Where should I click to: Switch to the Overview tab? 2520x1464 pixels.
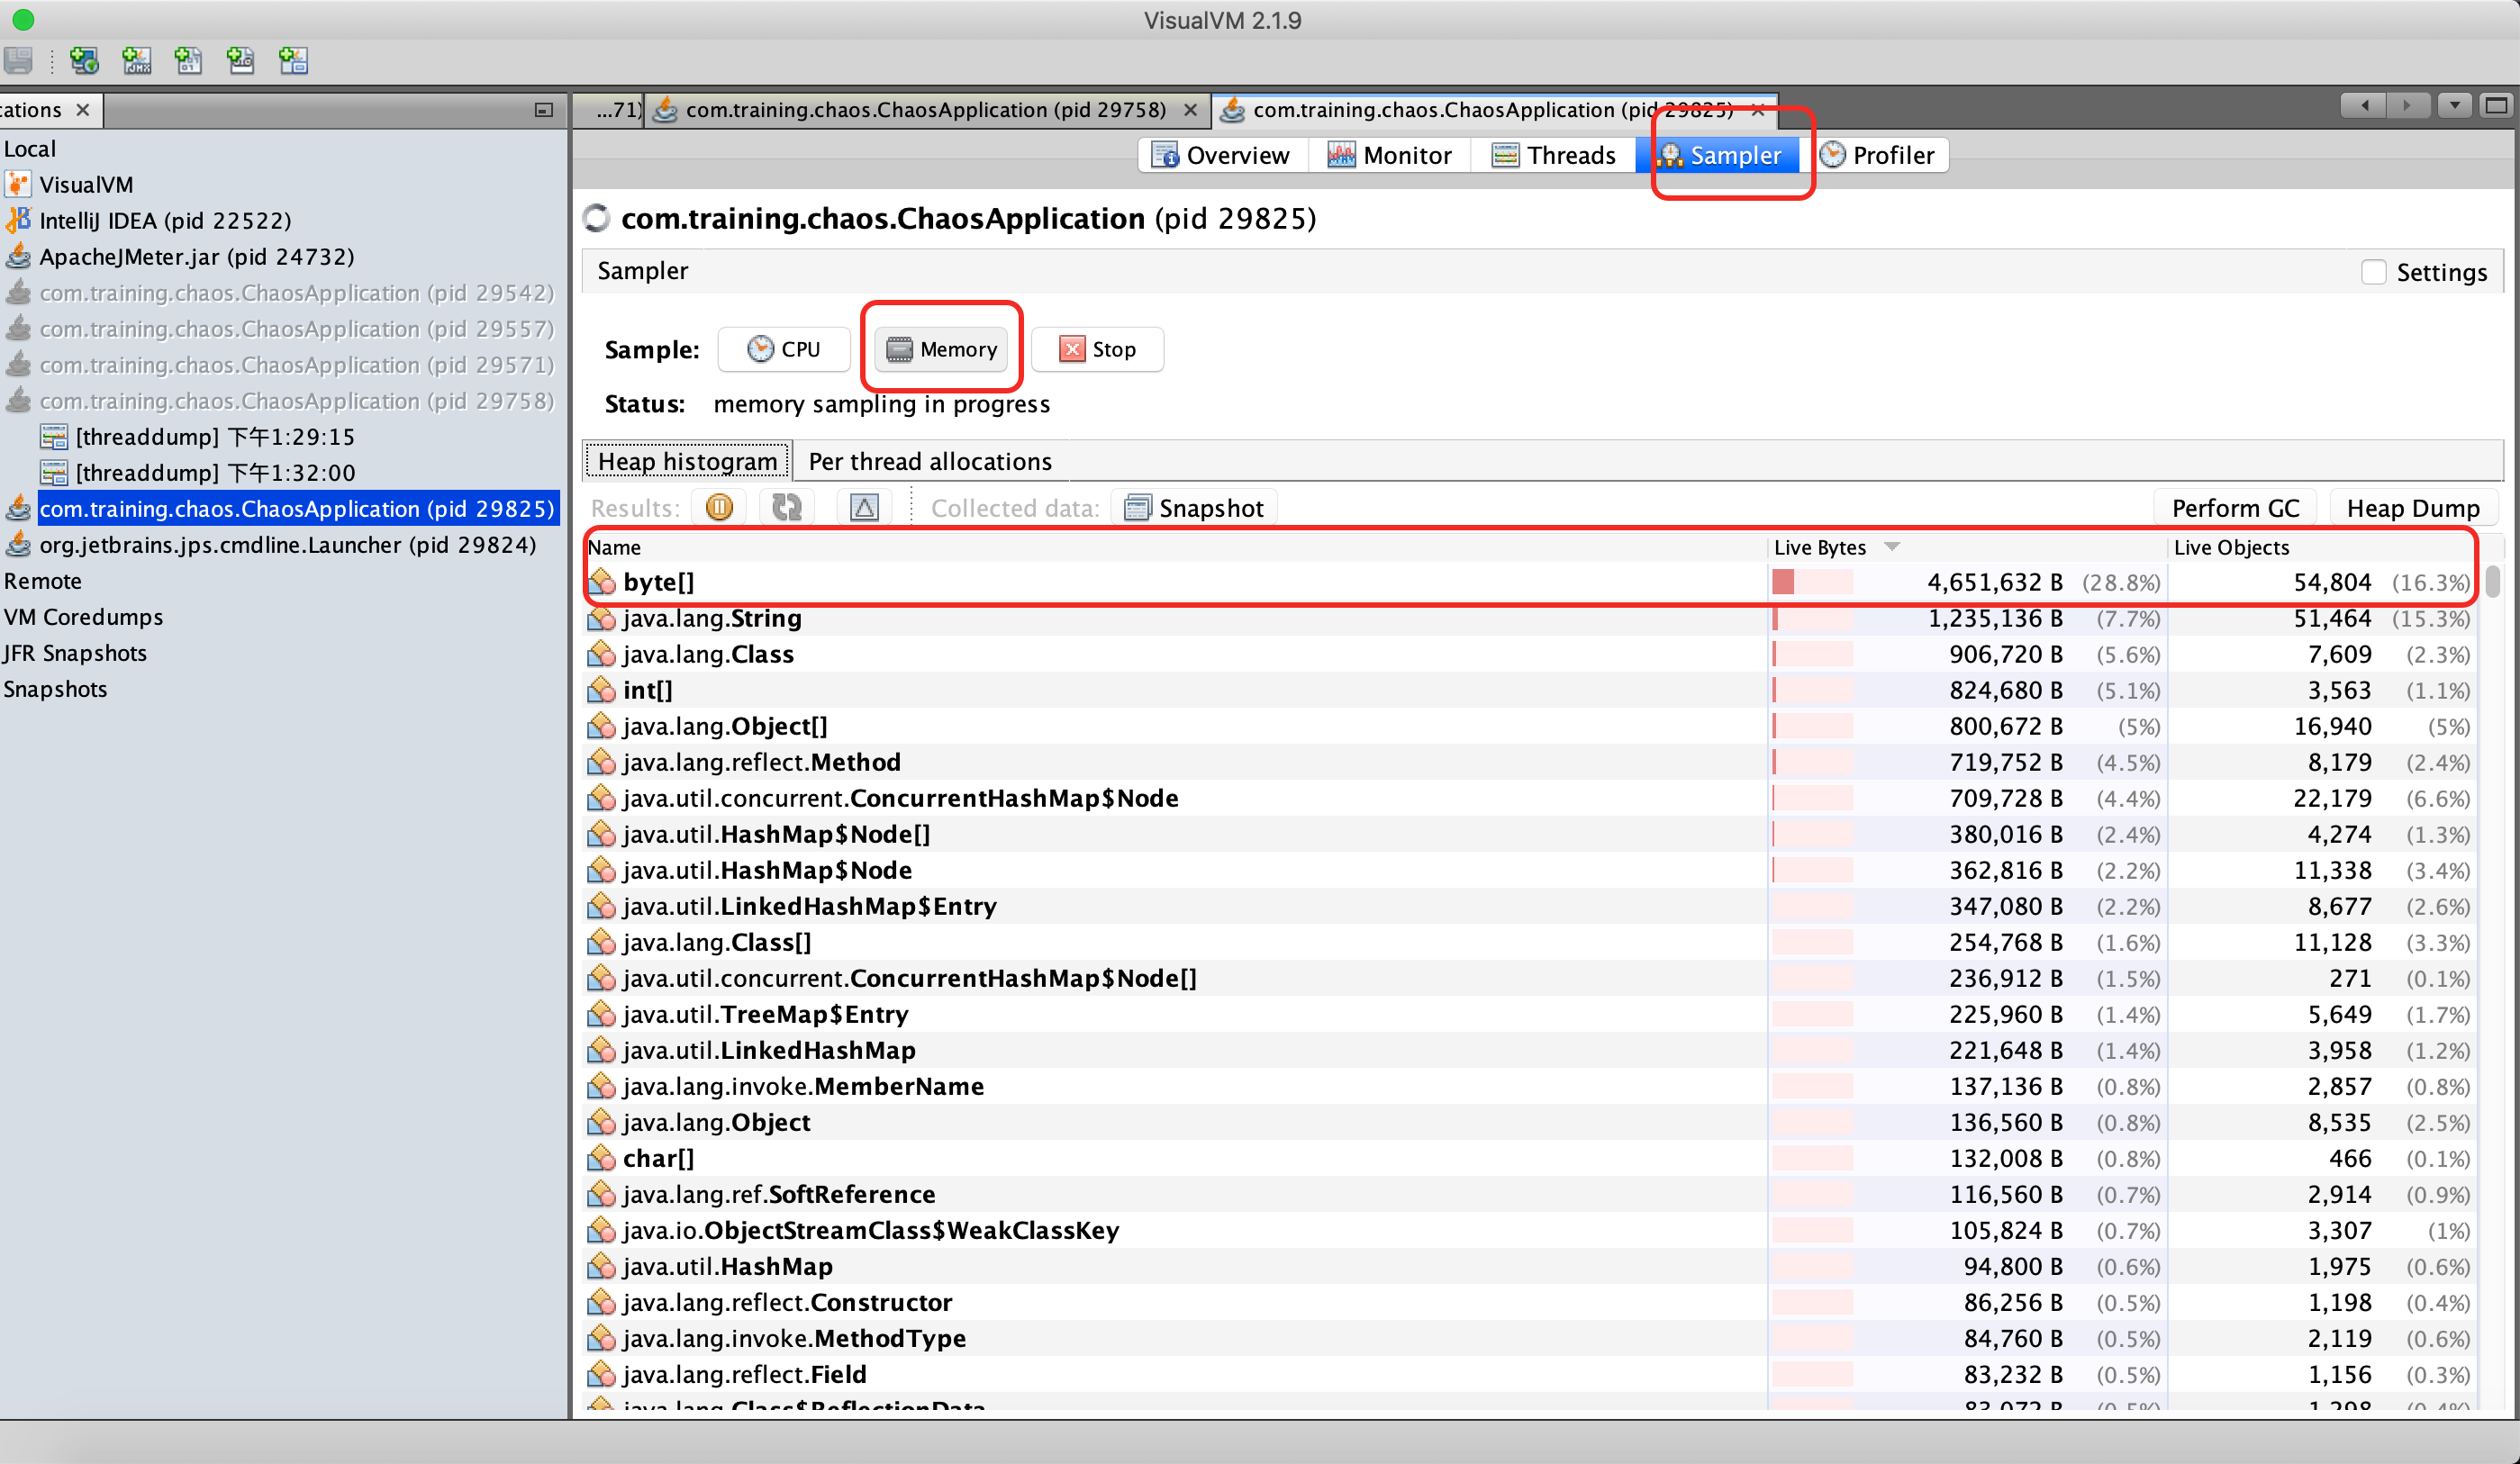[x=1222, y=155]
